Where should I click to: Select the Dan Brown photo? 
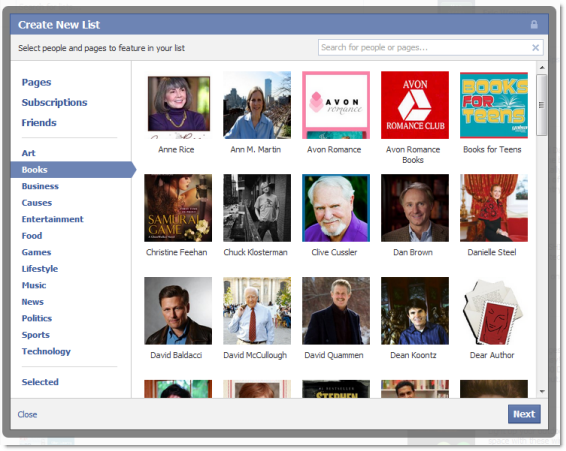coord(415,208)
